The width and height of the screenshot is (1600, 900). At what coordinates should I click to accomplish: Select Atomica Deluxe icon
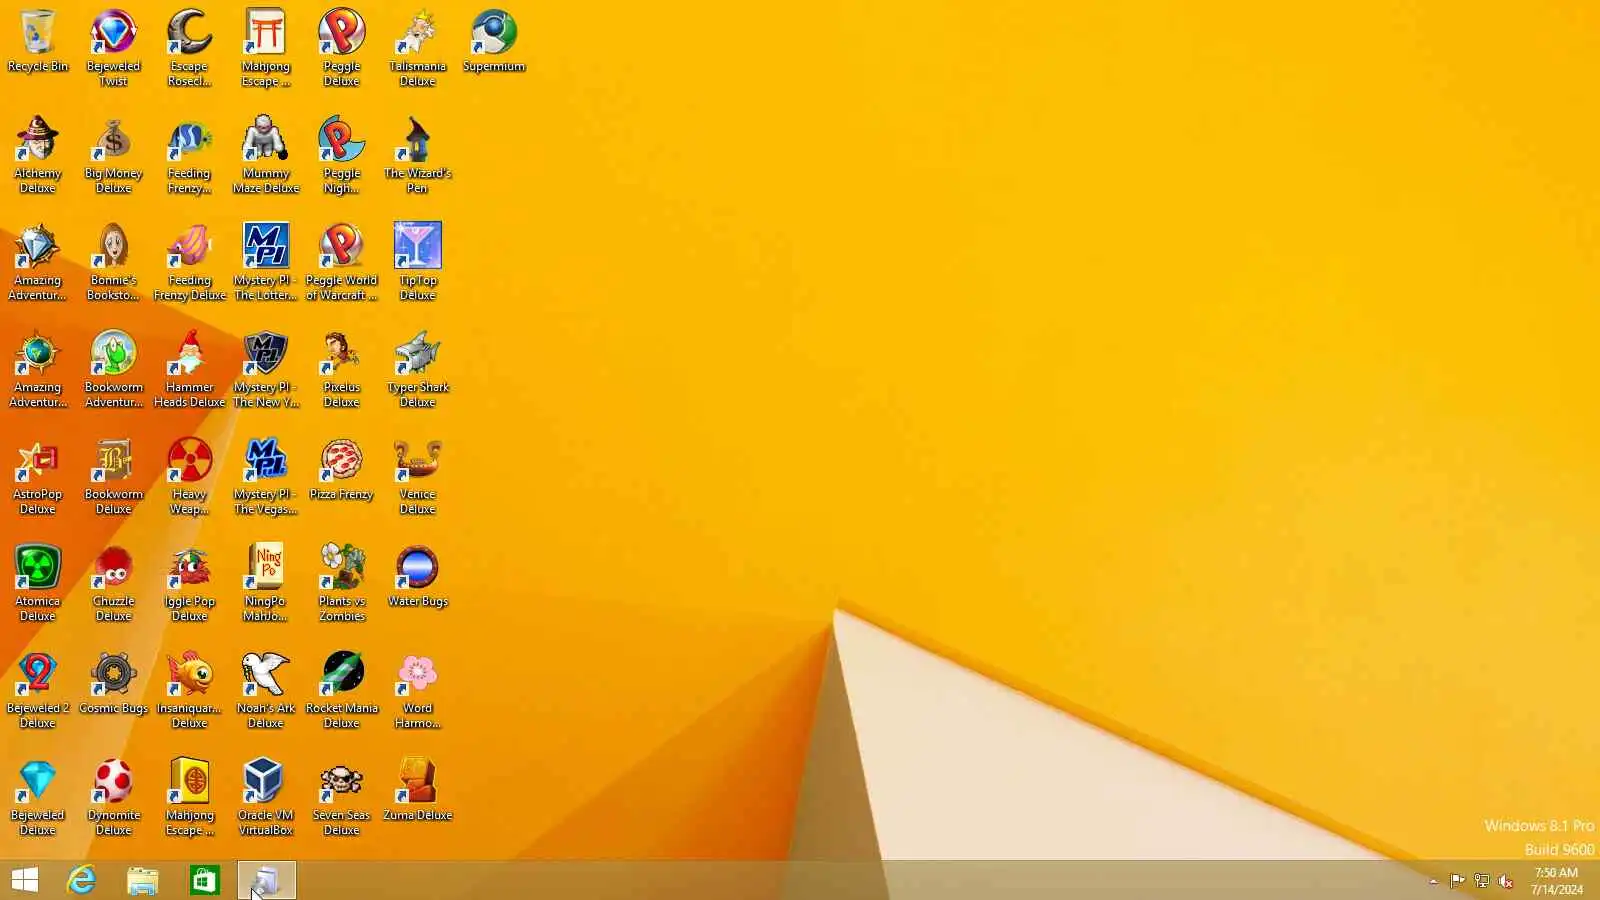click(38, 583)
